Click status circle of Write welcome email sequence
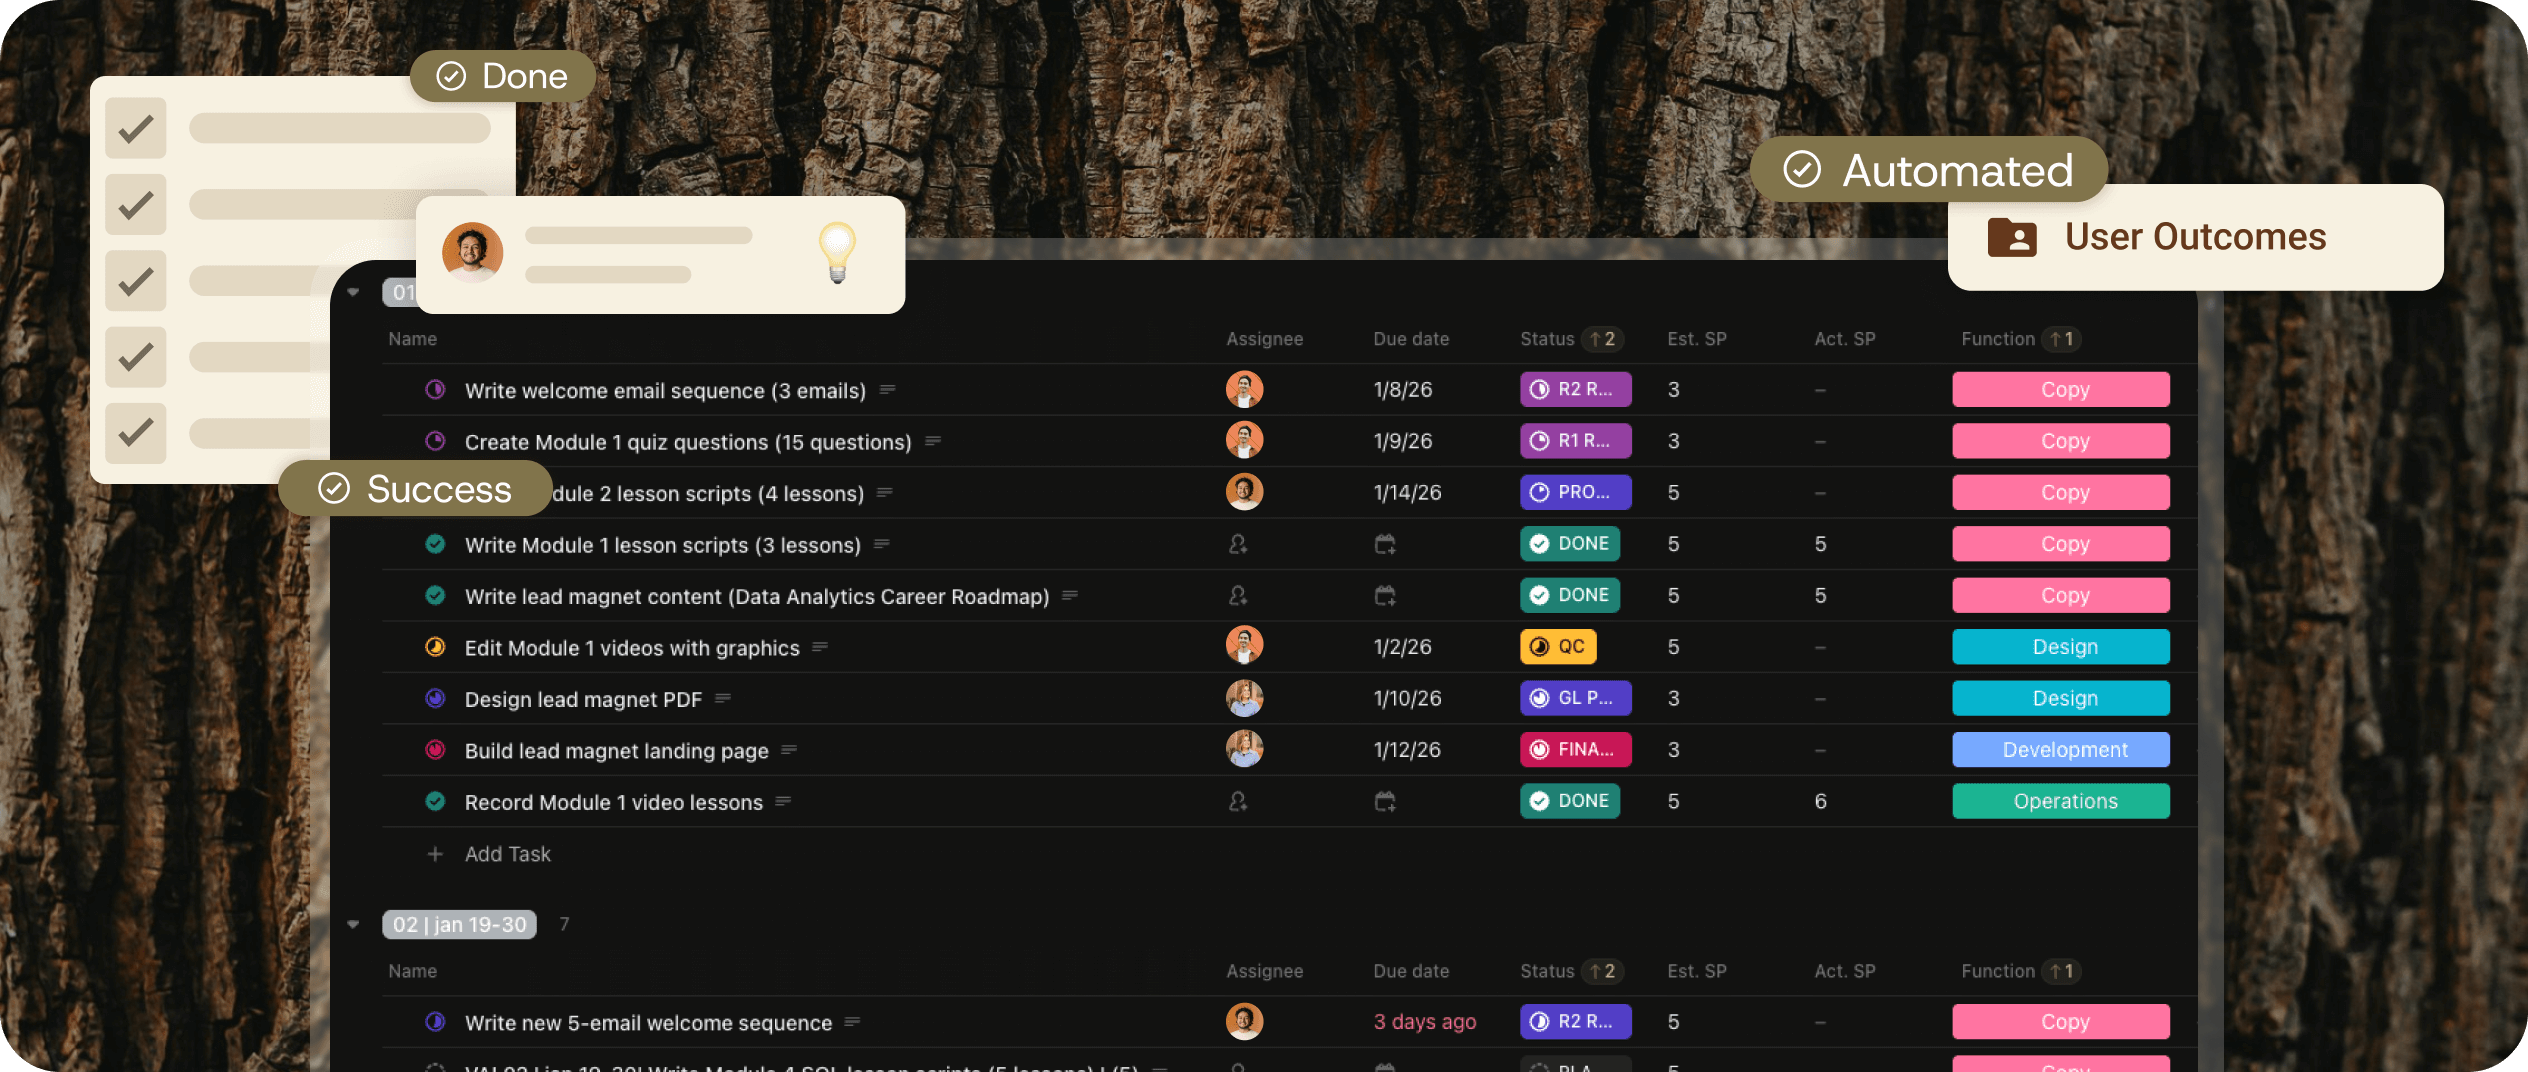The image size is (2528, 1072). coord(435,390)
